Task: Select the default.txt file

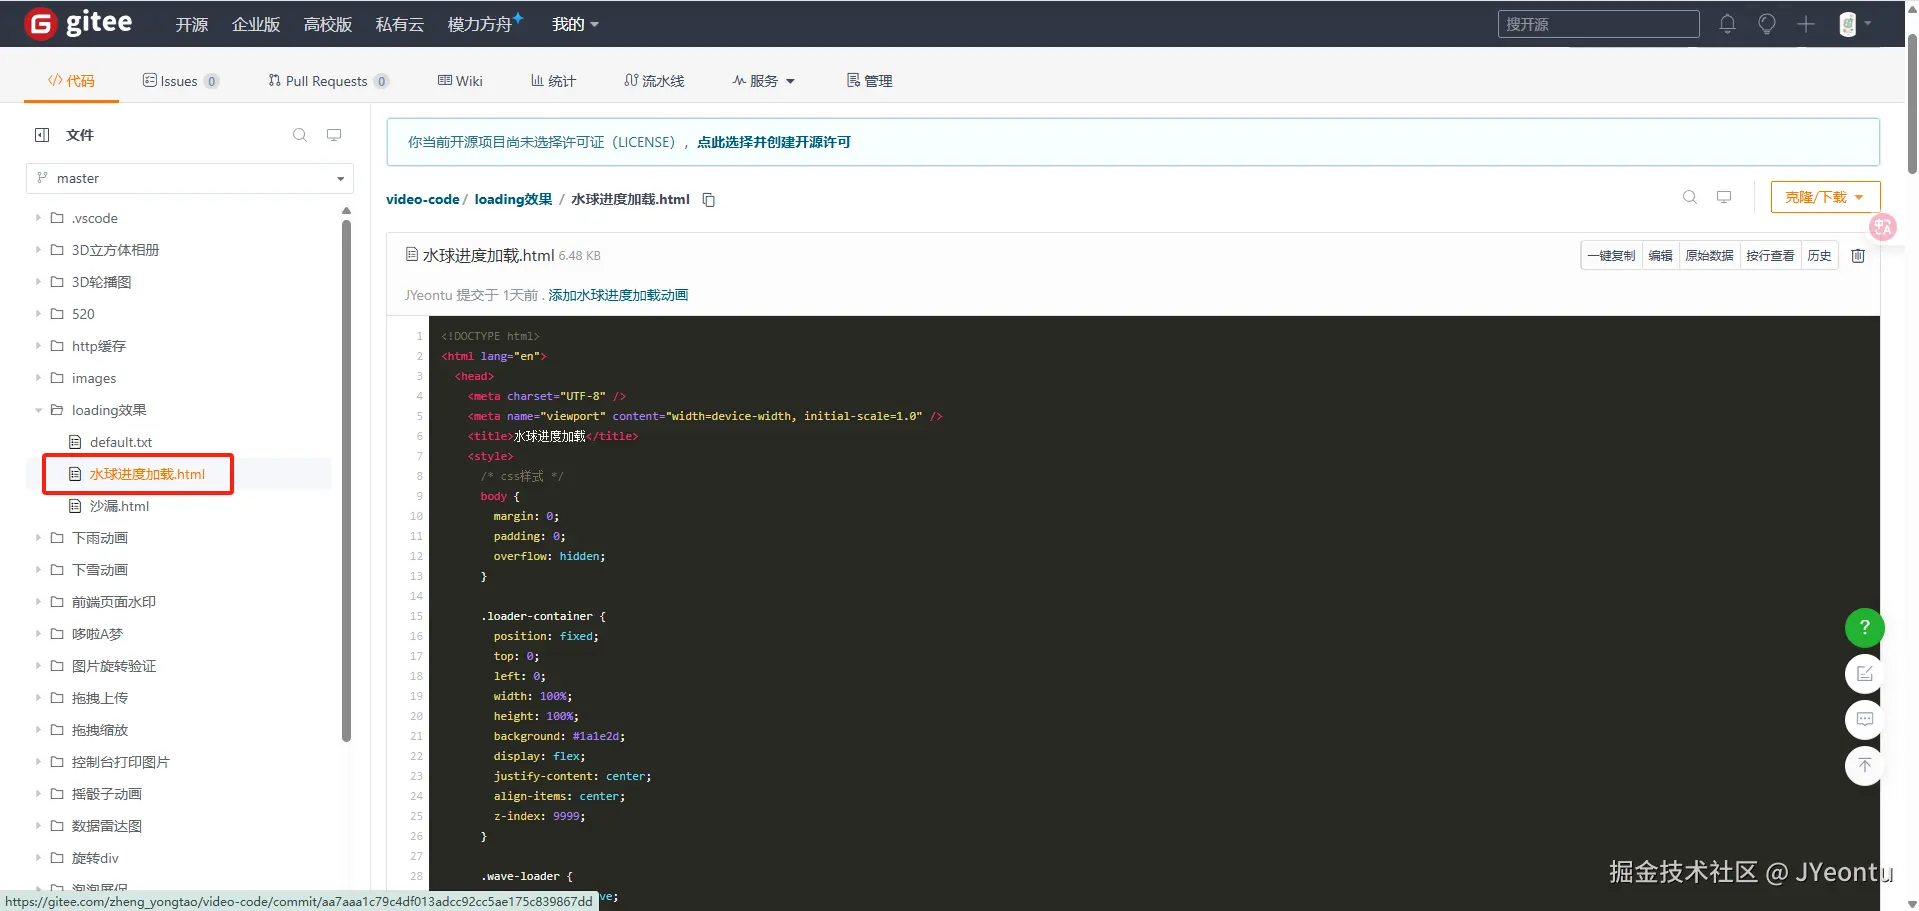Action: [121, 442]
